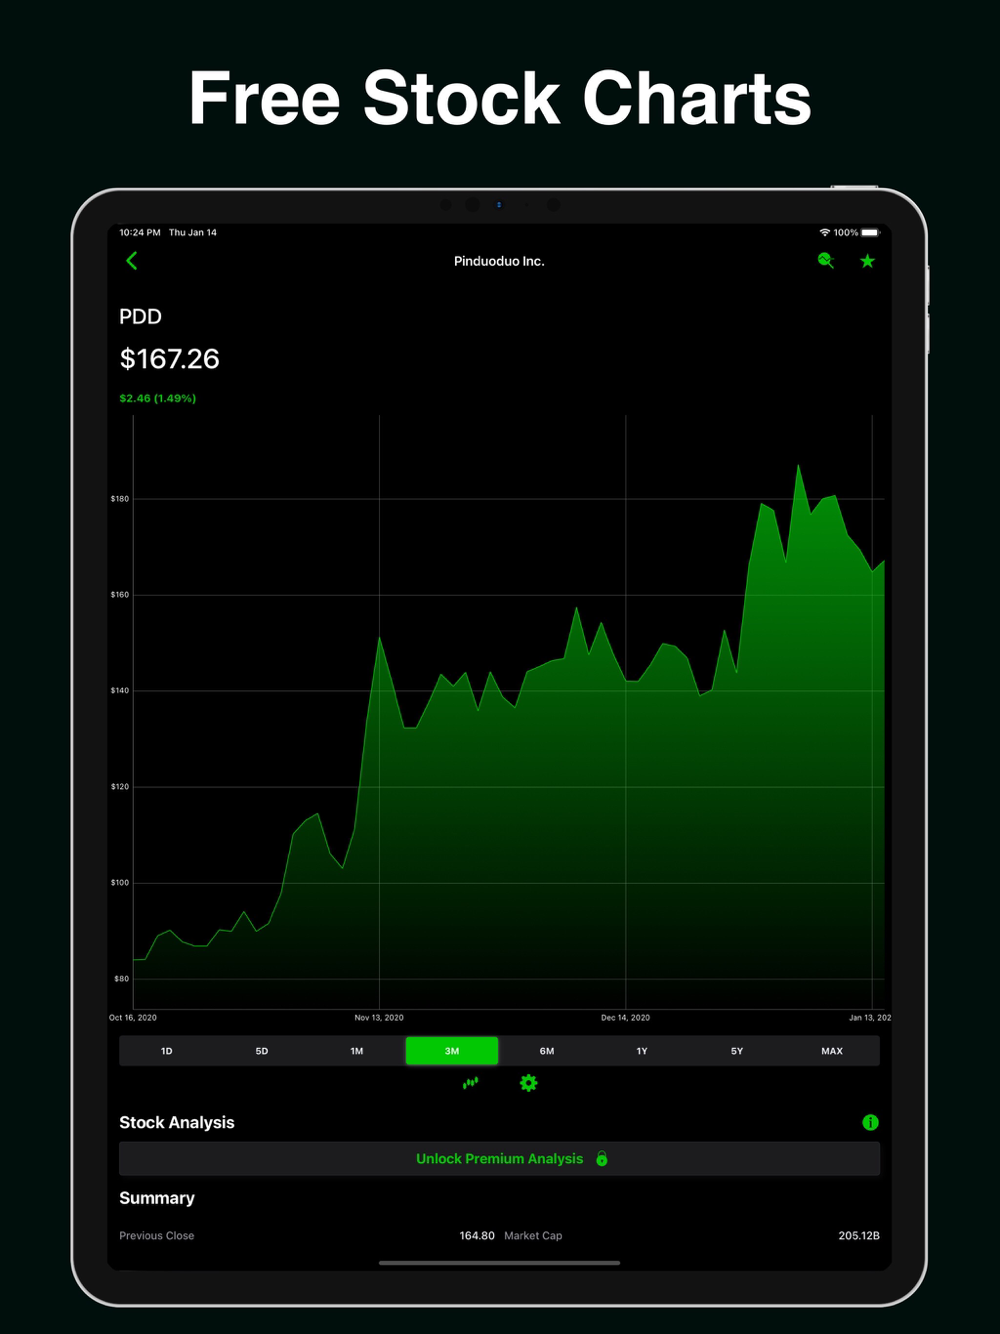The width and height of the screenshot is (1000, 1334).
Task: Tap the chart's highest peak
Action: point(798,466)
